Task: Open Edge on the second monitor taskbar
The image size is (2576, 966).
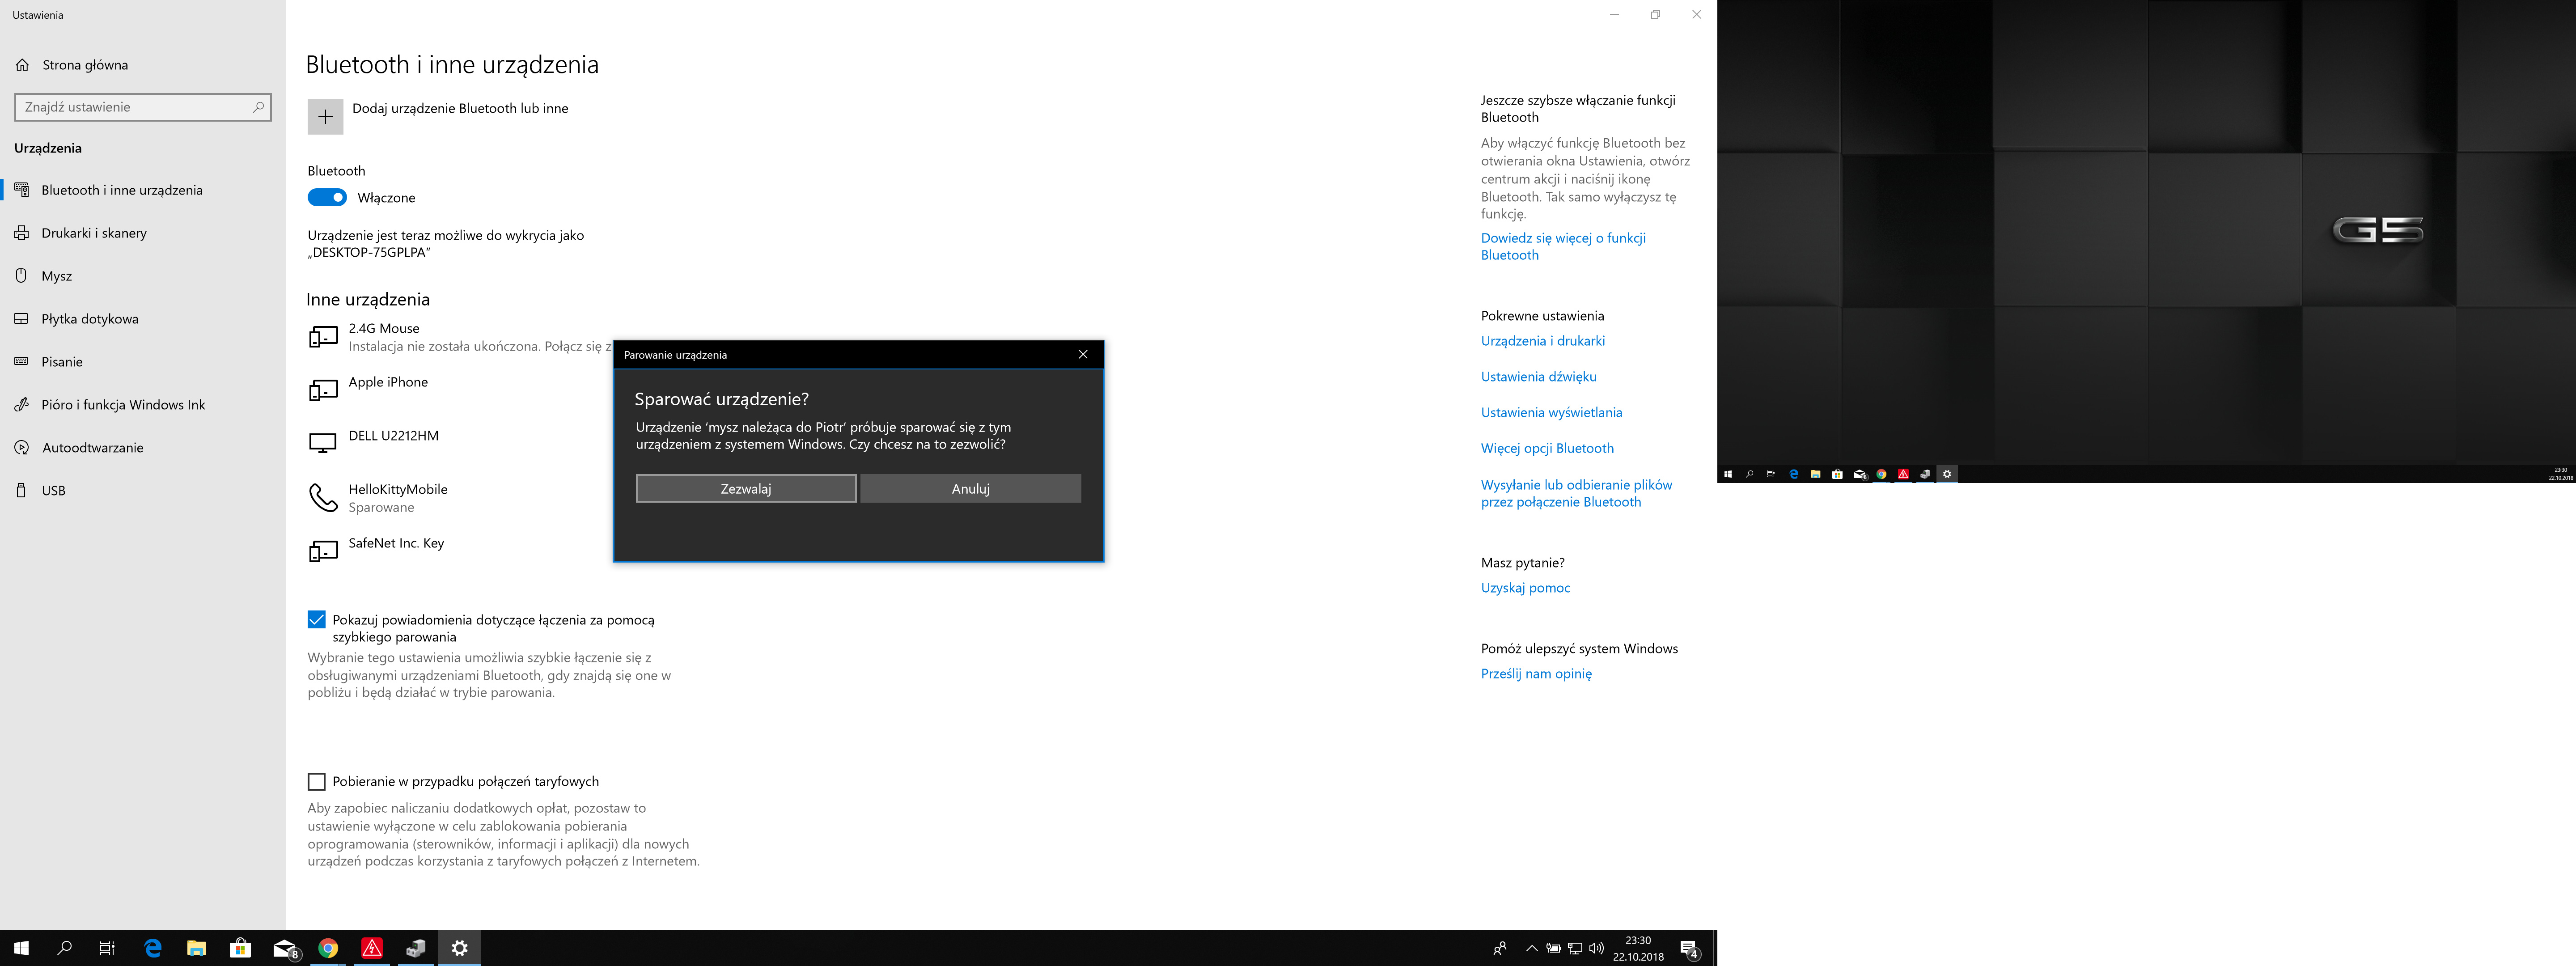Action: coord(1794,474)
